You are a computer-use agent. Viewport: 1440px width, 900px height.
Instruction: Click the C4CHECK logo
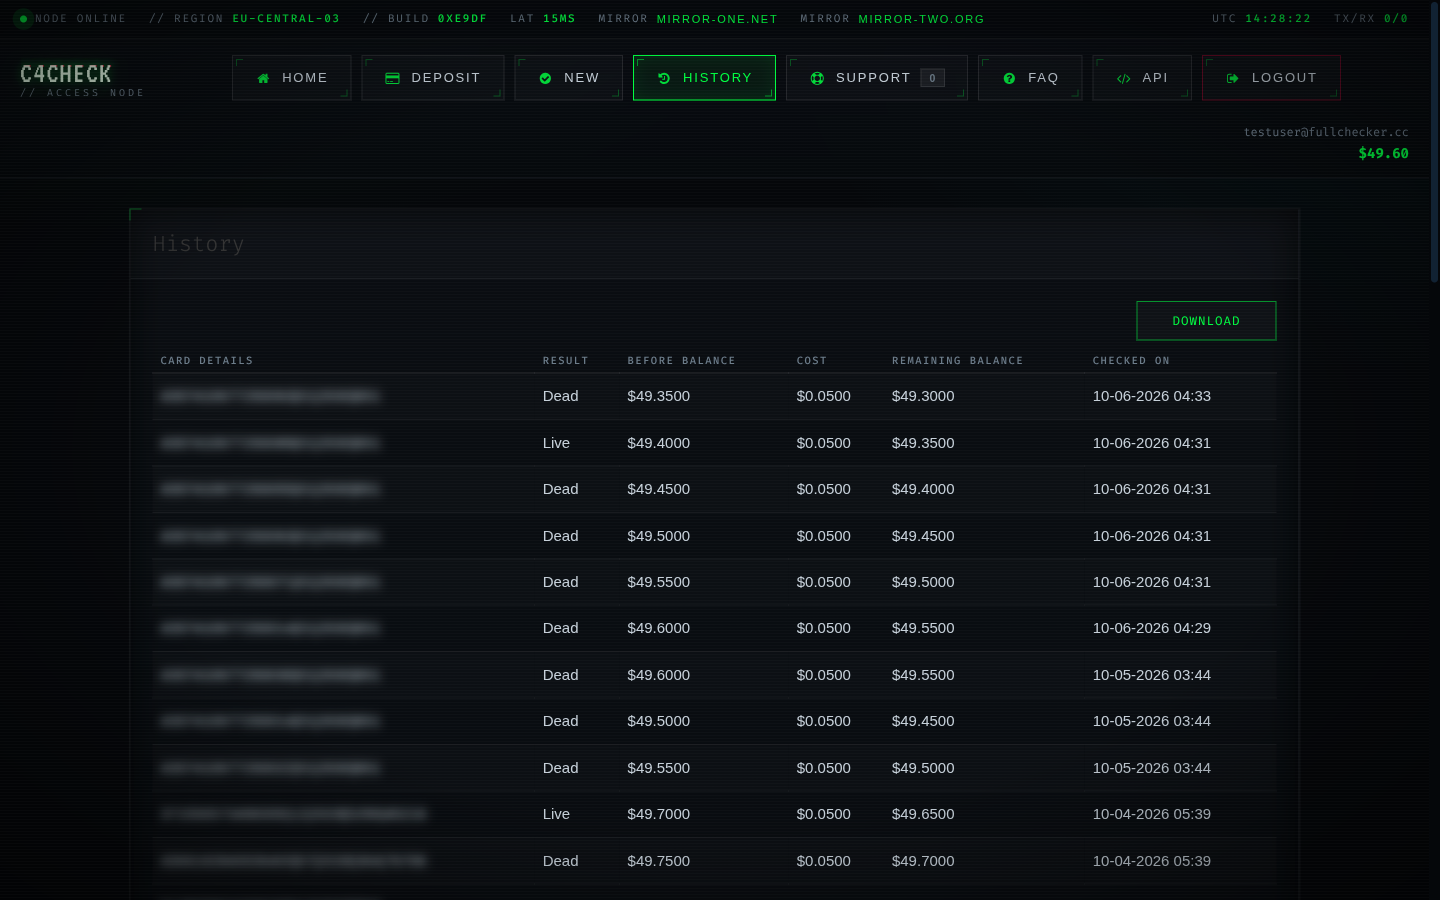[x=66, y=74]
